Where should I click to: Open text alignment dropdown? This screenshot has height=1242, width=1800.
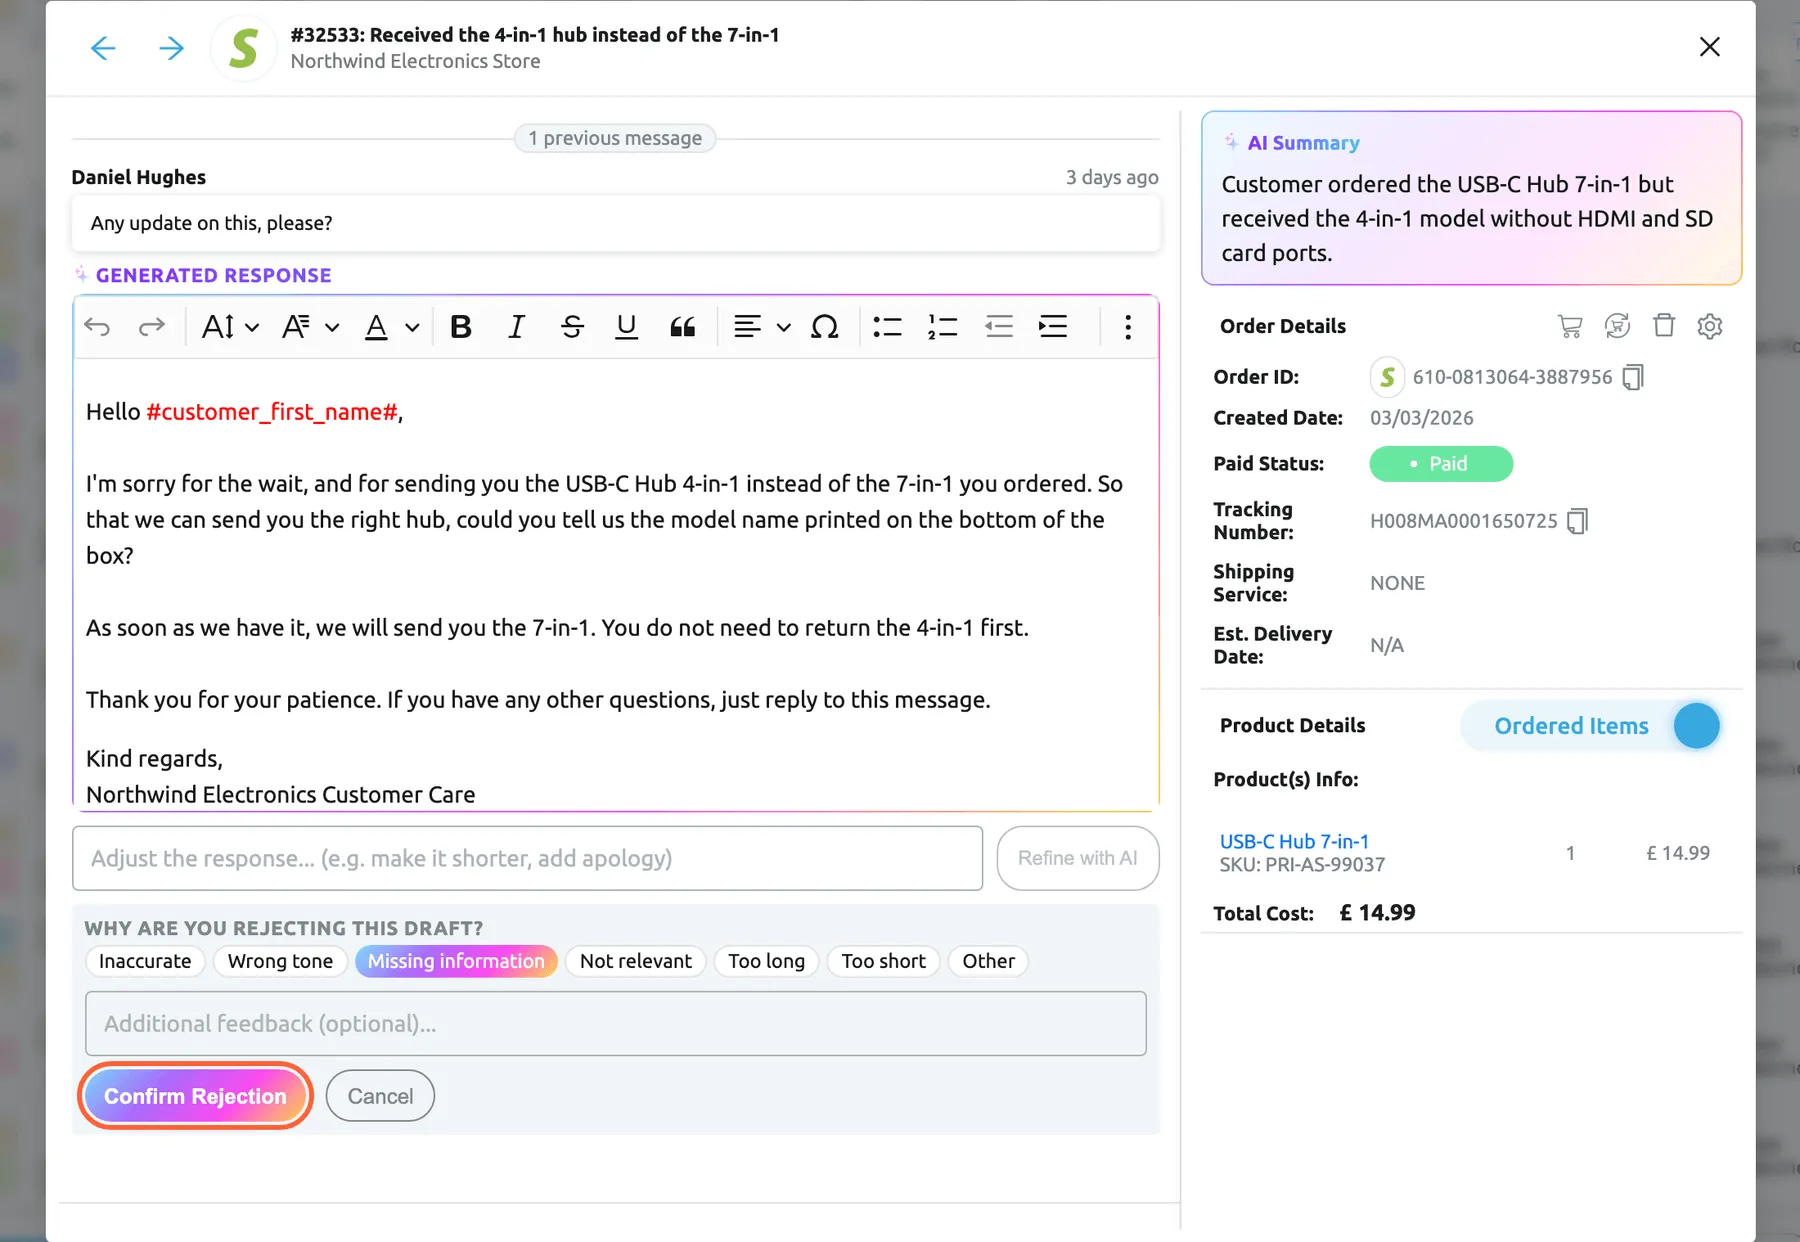[x=762, y=327]
